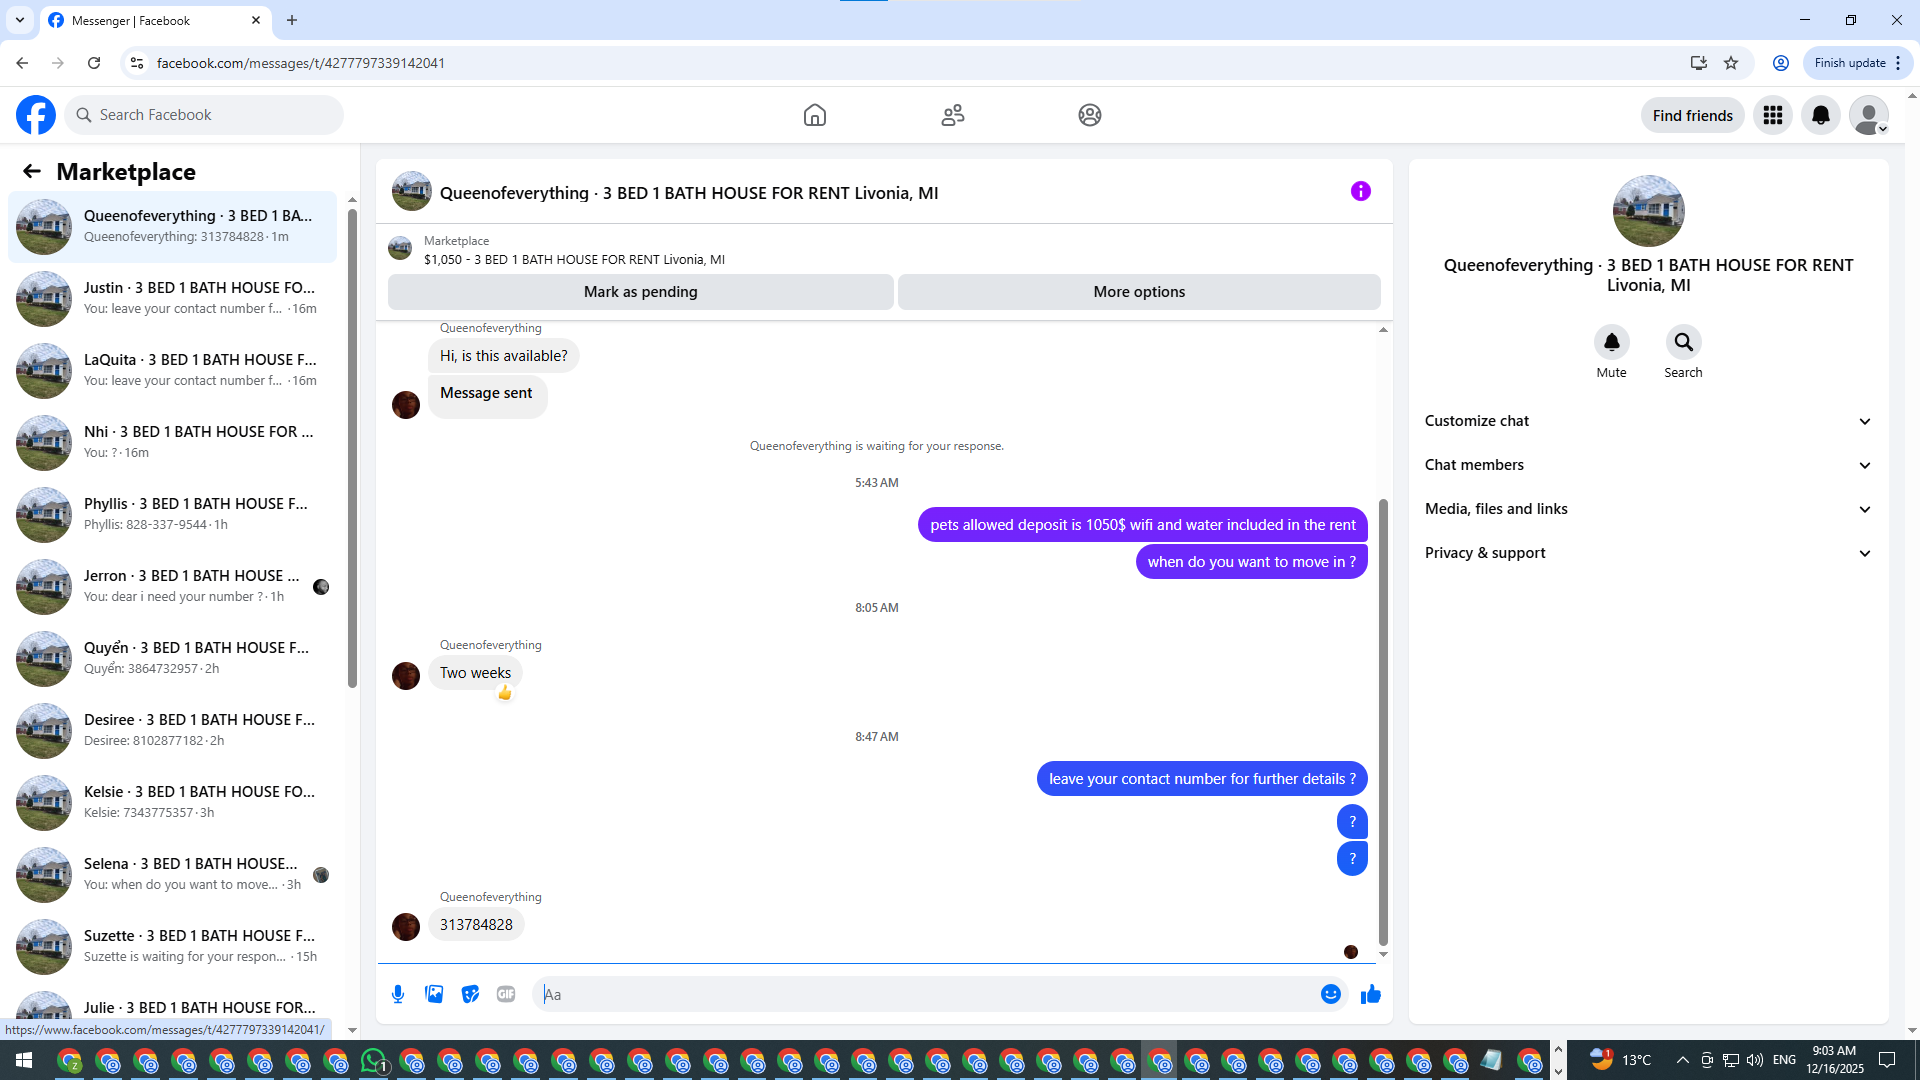This screenshot has height=1080, width=1920.
Task: Open the ENG language indicator
Action: (1784, 1060)
